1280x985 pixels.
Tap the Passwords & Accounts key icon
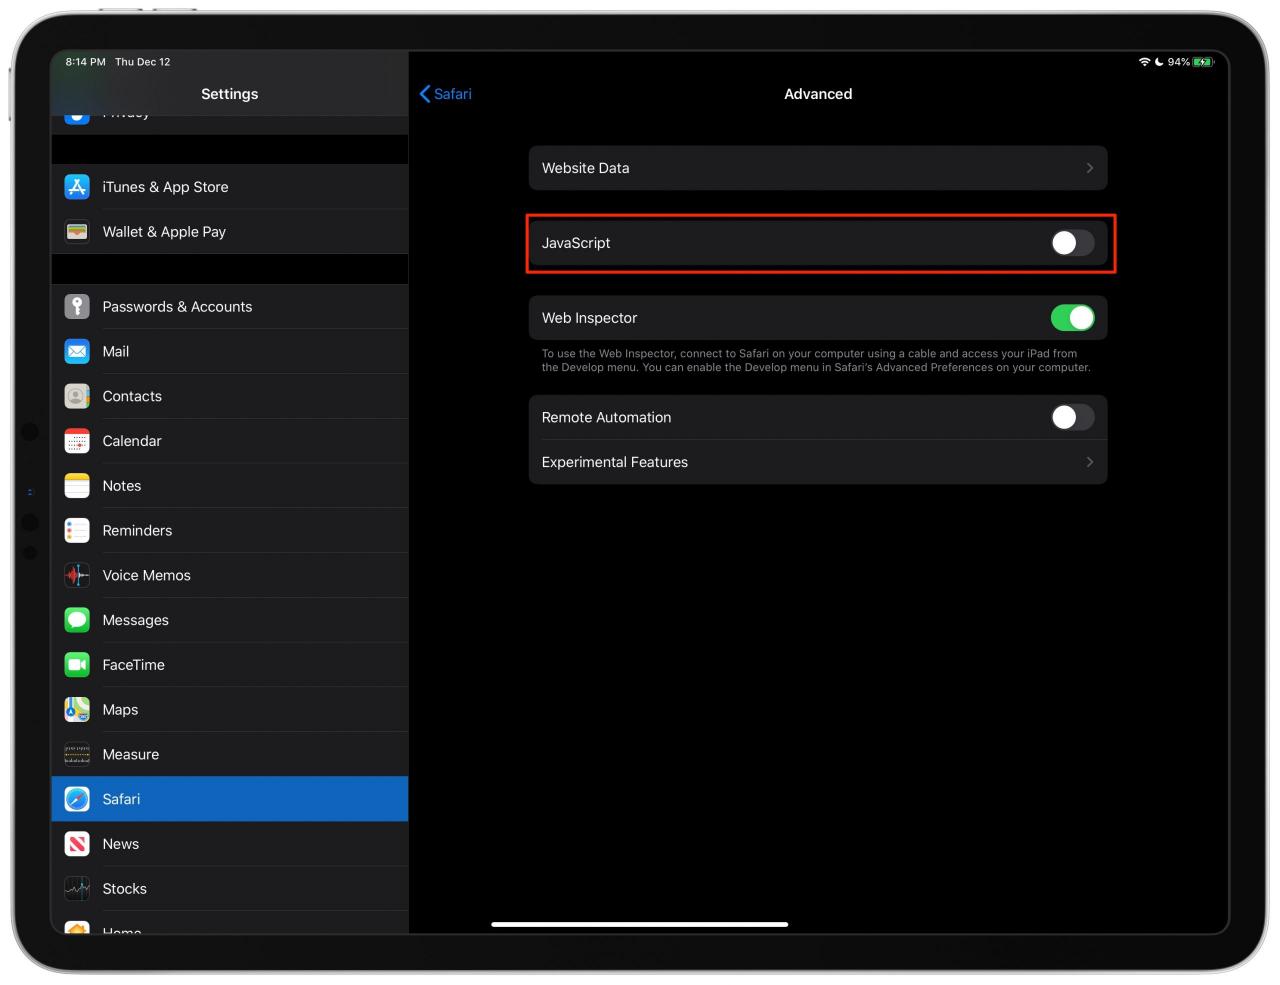click(x=77, y=307)
